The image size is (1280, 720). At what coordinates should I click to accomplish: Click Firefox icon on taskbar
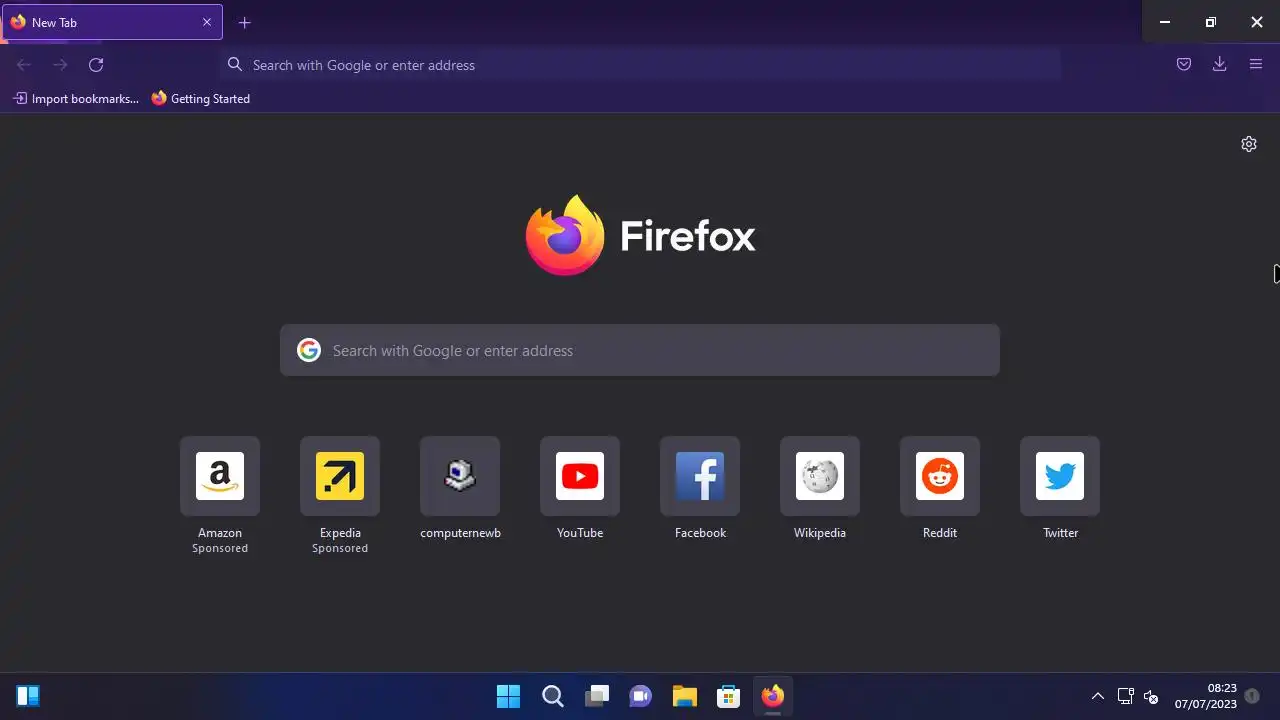tap(773, 696)
